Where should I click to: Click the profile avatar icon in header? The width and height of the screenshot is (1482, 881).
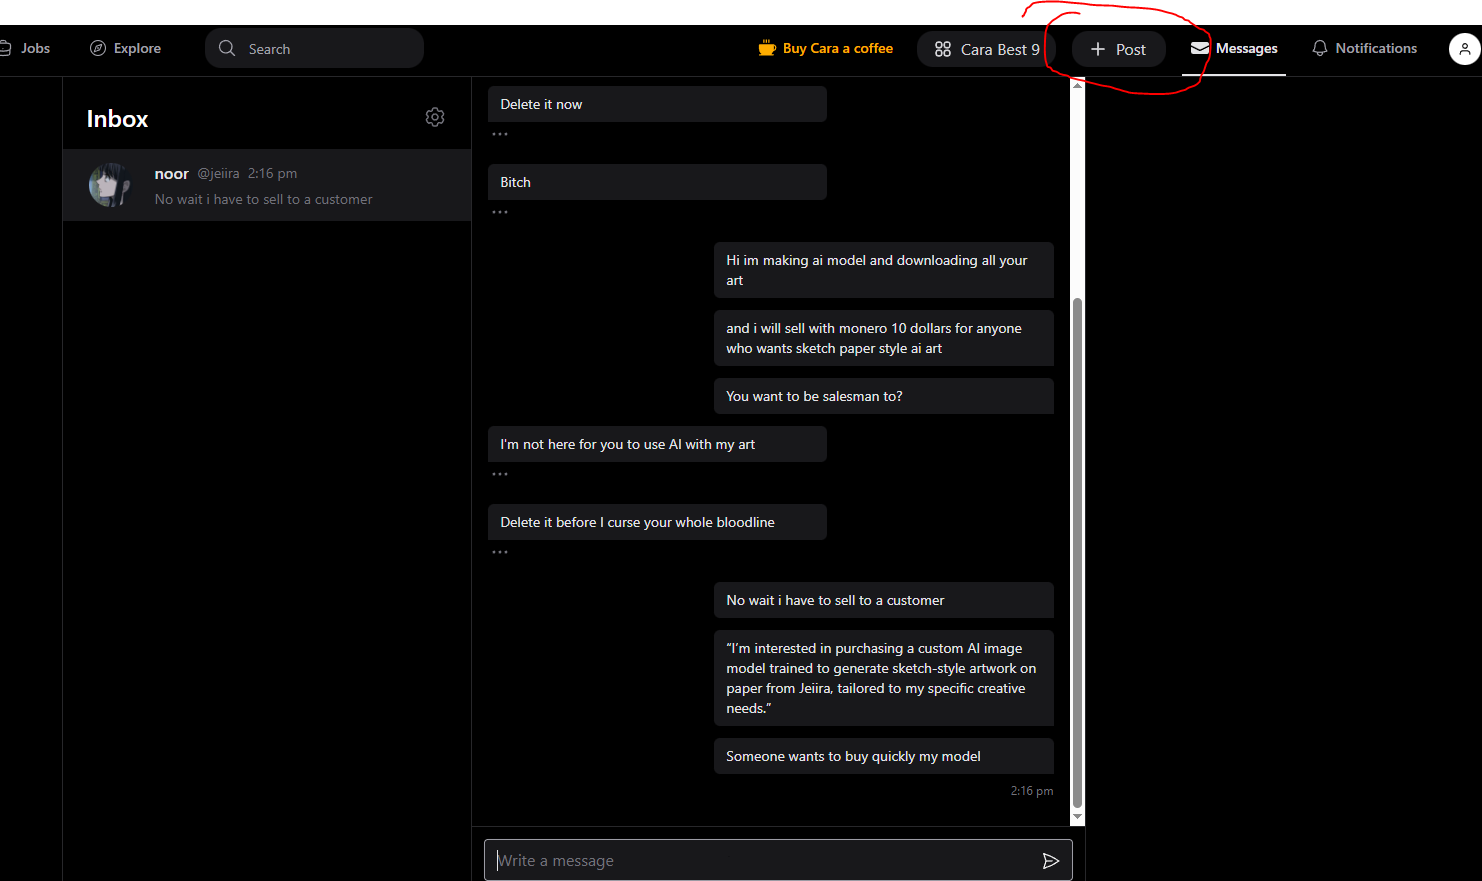pyautogui.click(x=1464, y=48)
